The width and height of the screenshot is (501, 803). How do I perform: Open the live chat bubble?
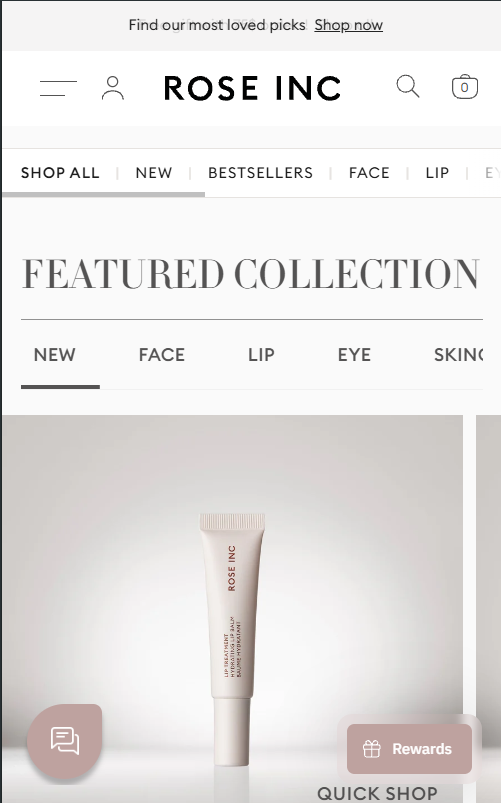coord(65,741)
